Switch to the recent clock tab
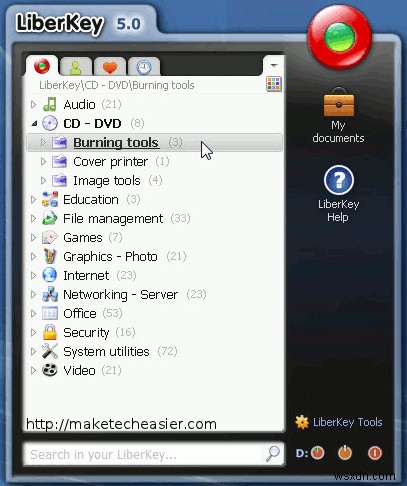 pyautogui.click(x=144, y=67)
